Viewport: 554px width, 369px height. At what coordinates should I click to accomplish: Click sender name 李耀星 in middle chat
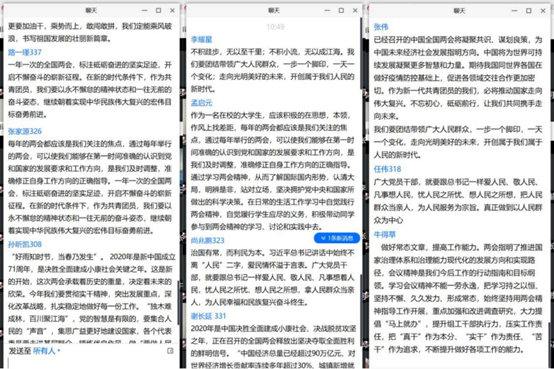[x=201, y=40]
